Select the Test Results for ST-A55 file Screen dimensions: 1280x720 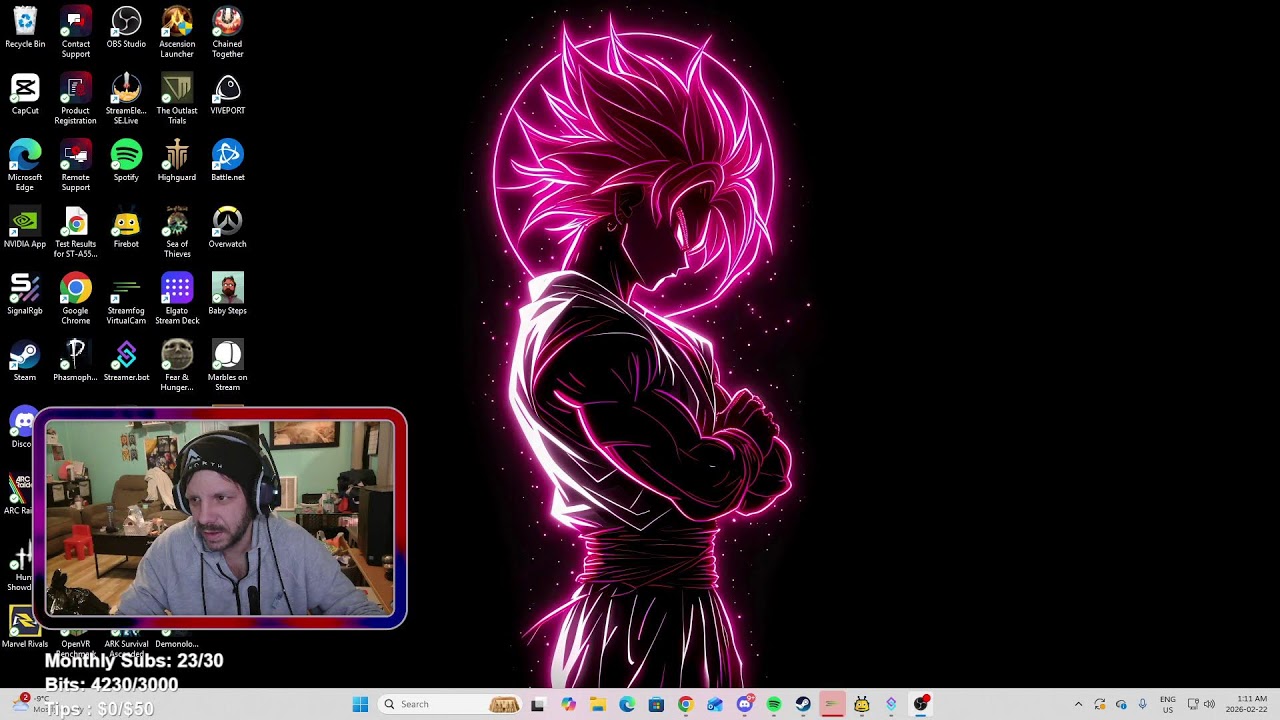pos(76,232)
